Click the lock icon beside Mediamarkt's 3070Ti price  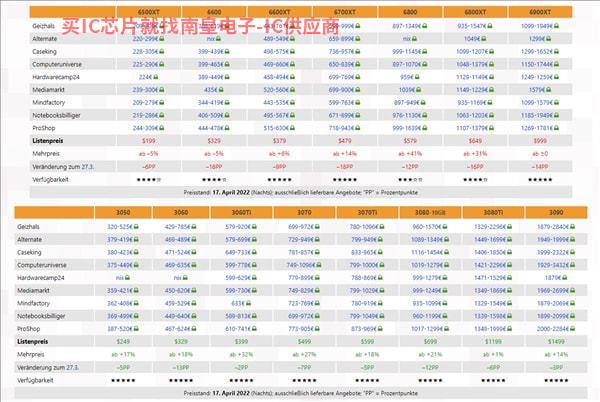[x=381, y=290]
